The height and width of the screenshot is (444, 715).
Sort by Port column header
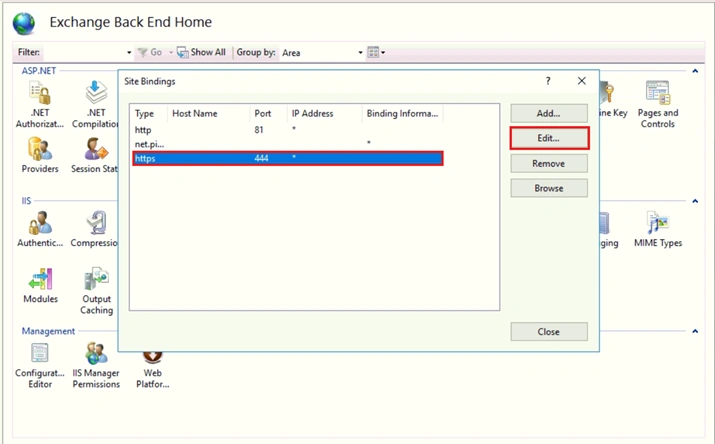click(x=268, y=114)
